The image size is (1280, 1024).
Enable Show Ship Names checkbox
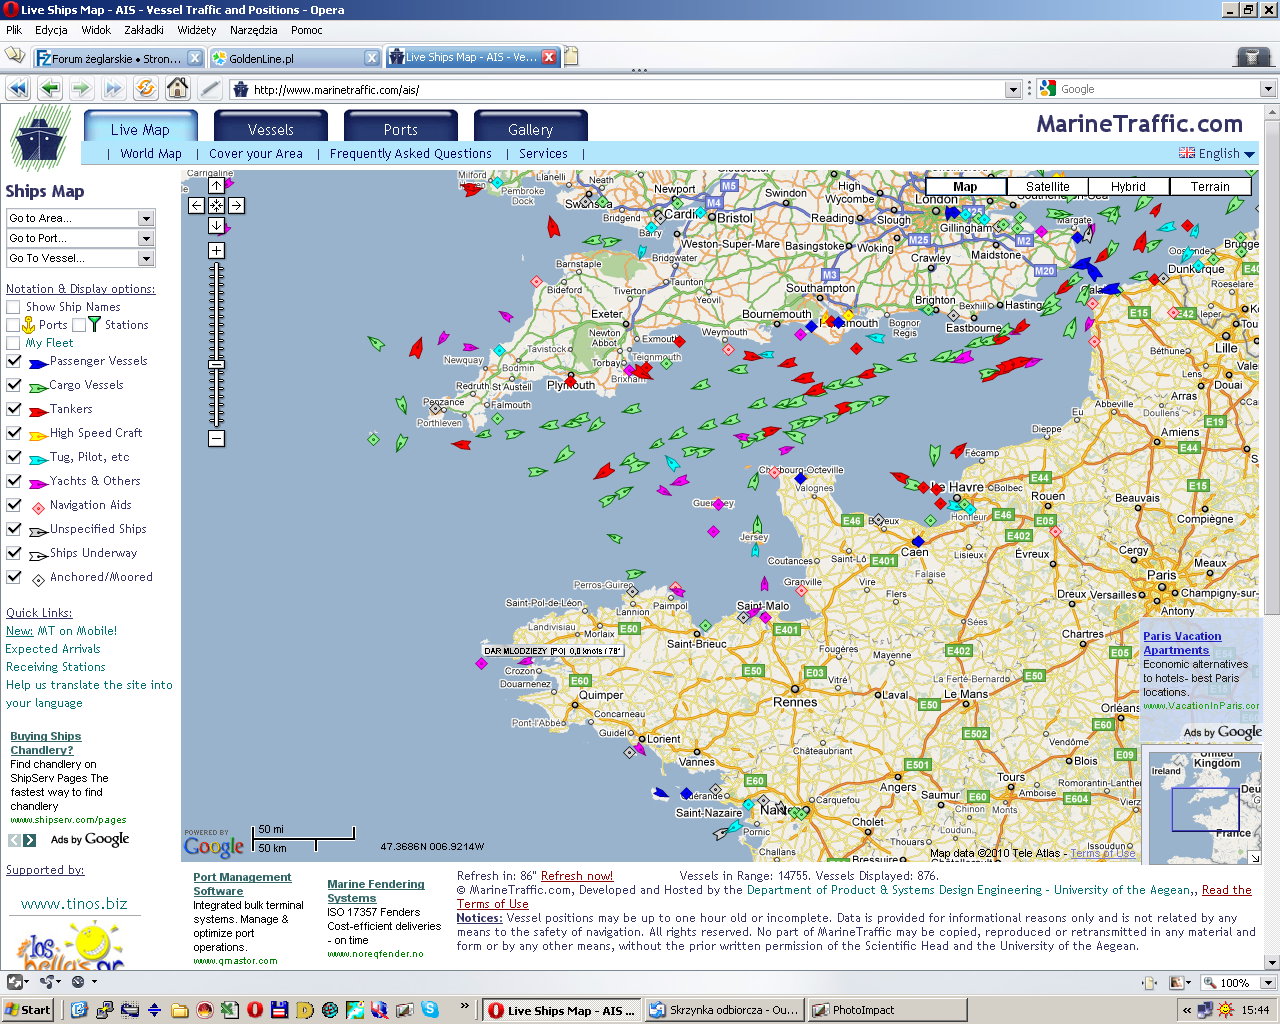[13, 307]
